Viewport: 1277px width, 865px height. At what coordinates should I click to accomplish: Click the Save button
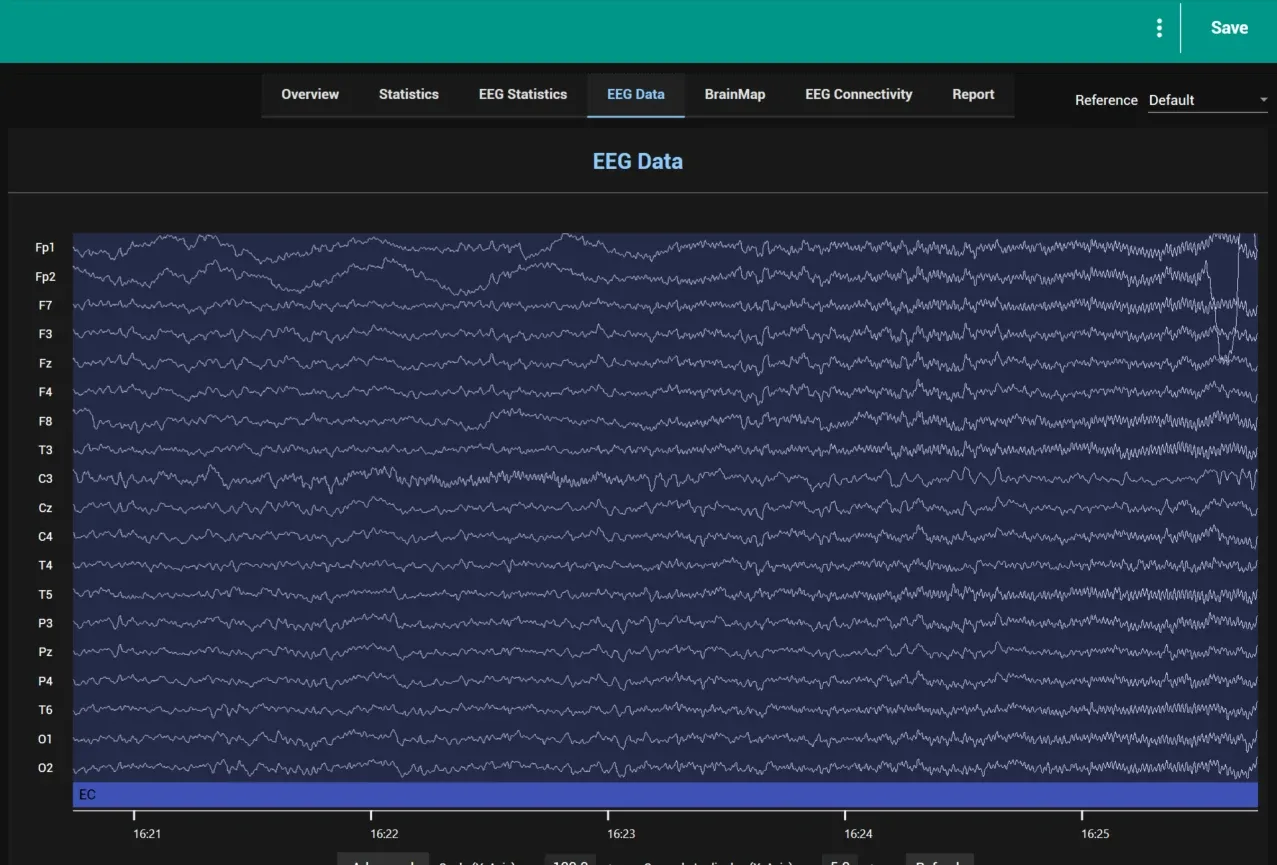(x=1229, y=28)
